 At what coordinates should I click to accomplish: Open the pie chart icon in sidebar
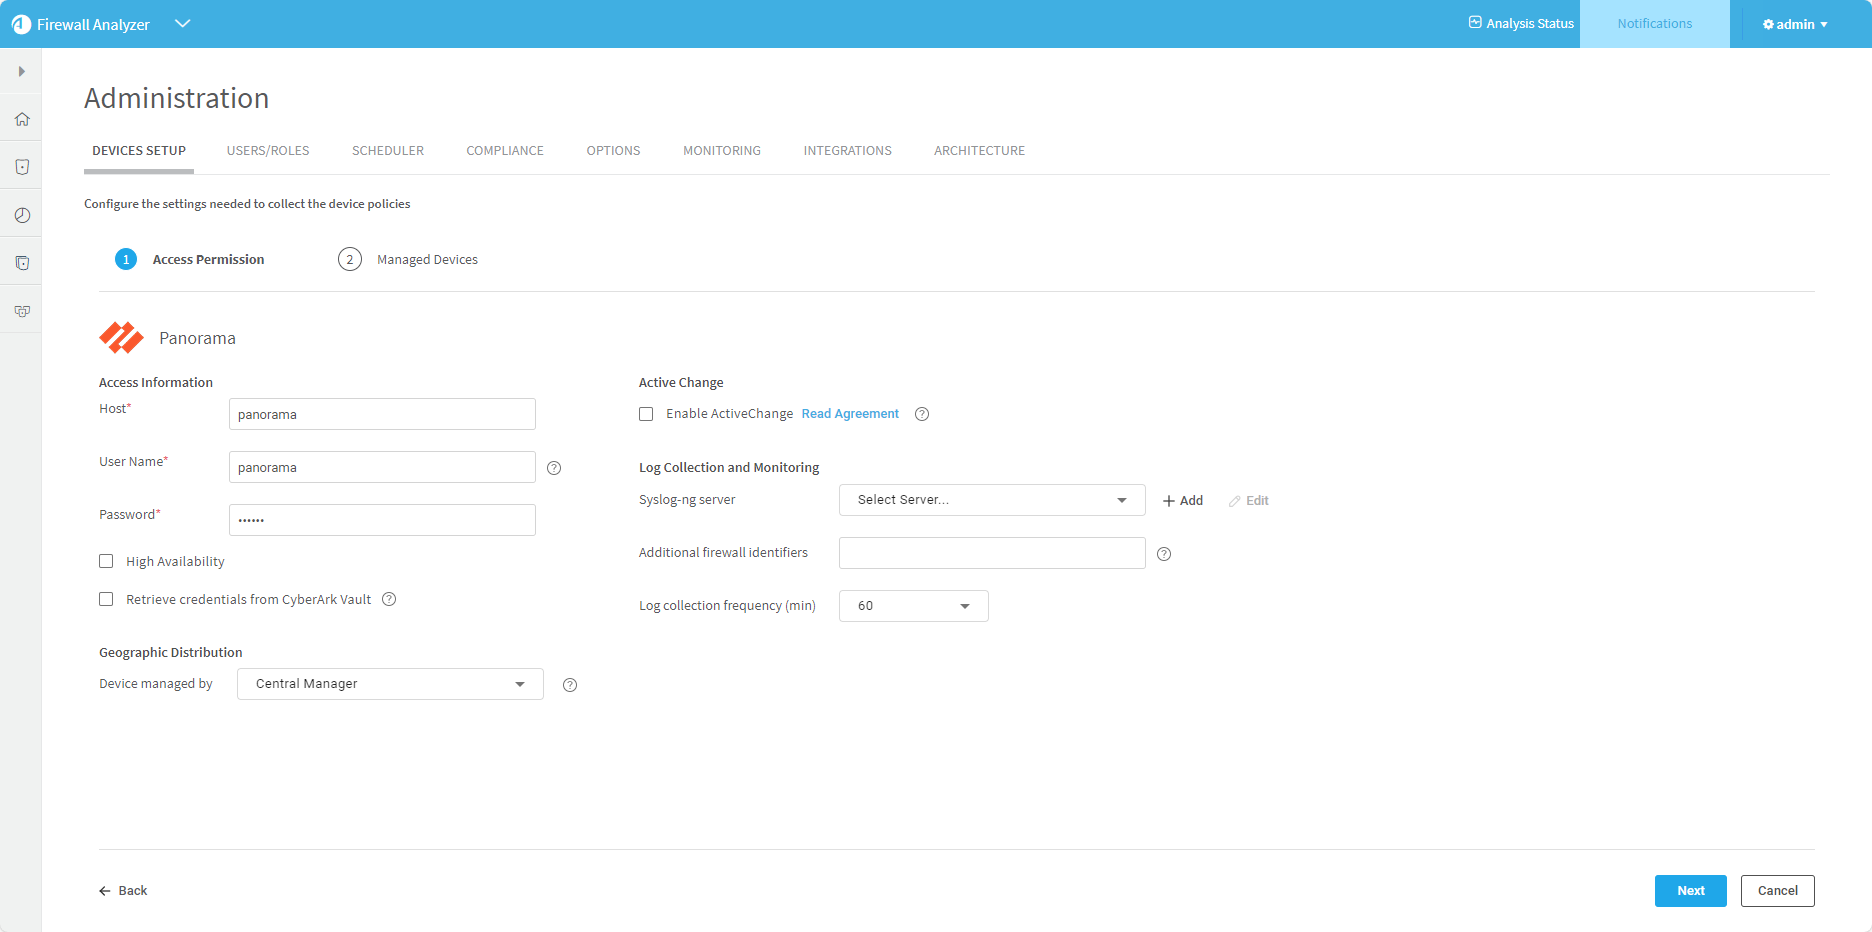tap(22, 215)
